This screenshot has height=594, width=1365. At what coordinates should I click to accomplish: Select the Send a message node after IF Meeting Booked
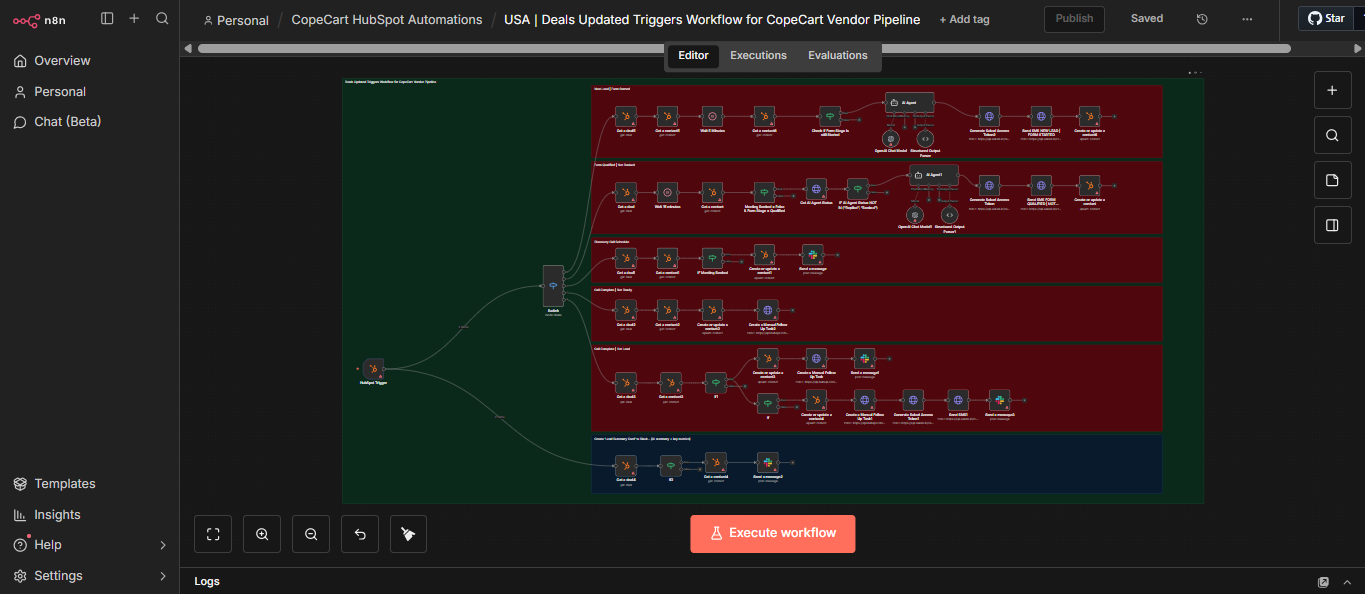pos(812,255)
